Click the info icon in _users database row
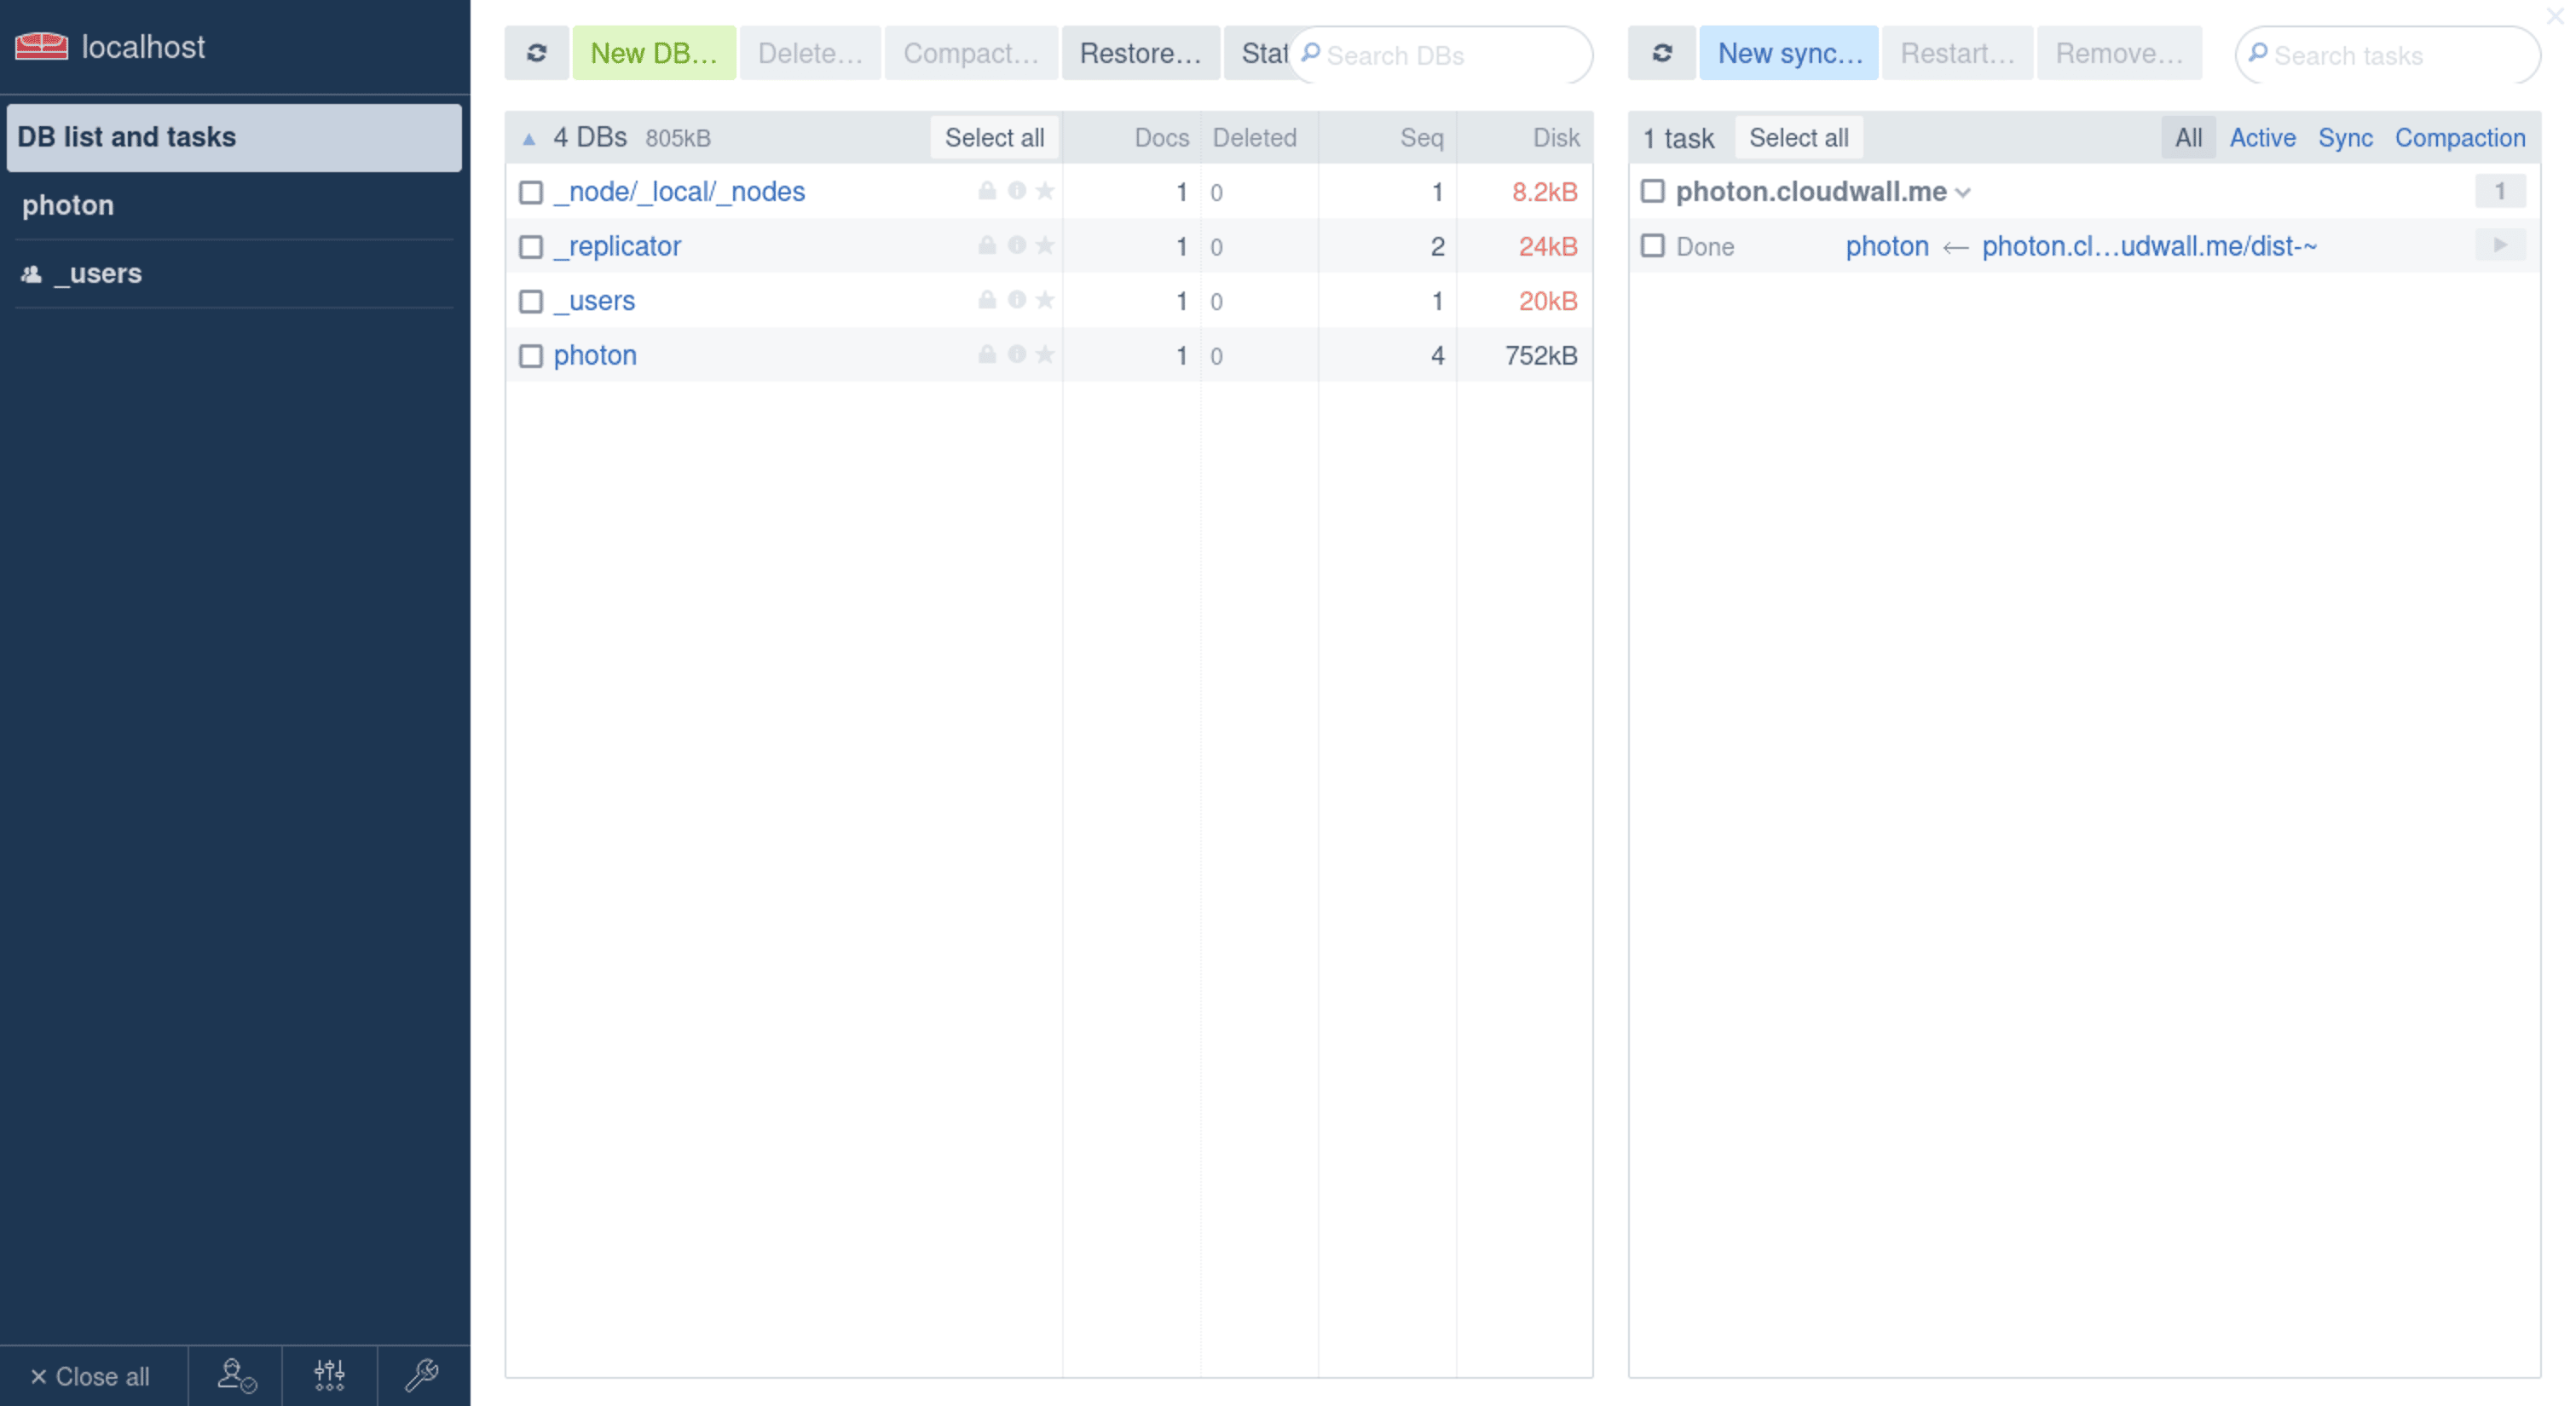 (1017, 299)
